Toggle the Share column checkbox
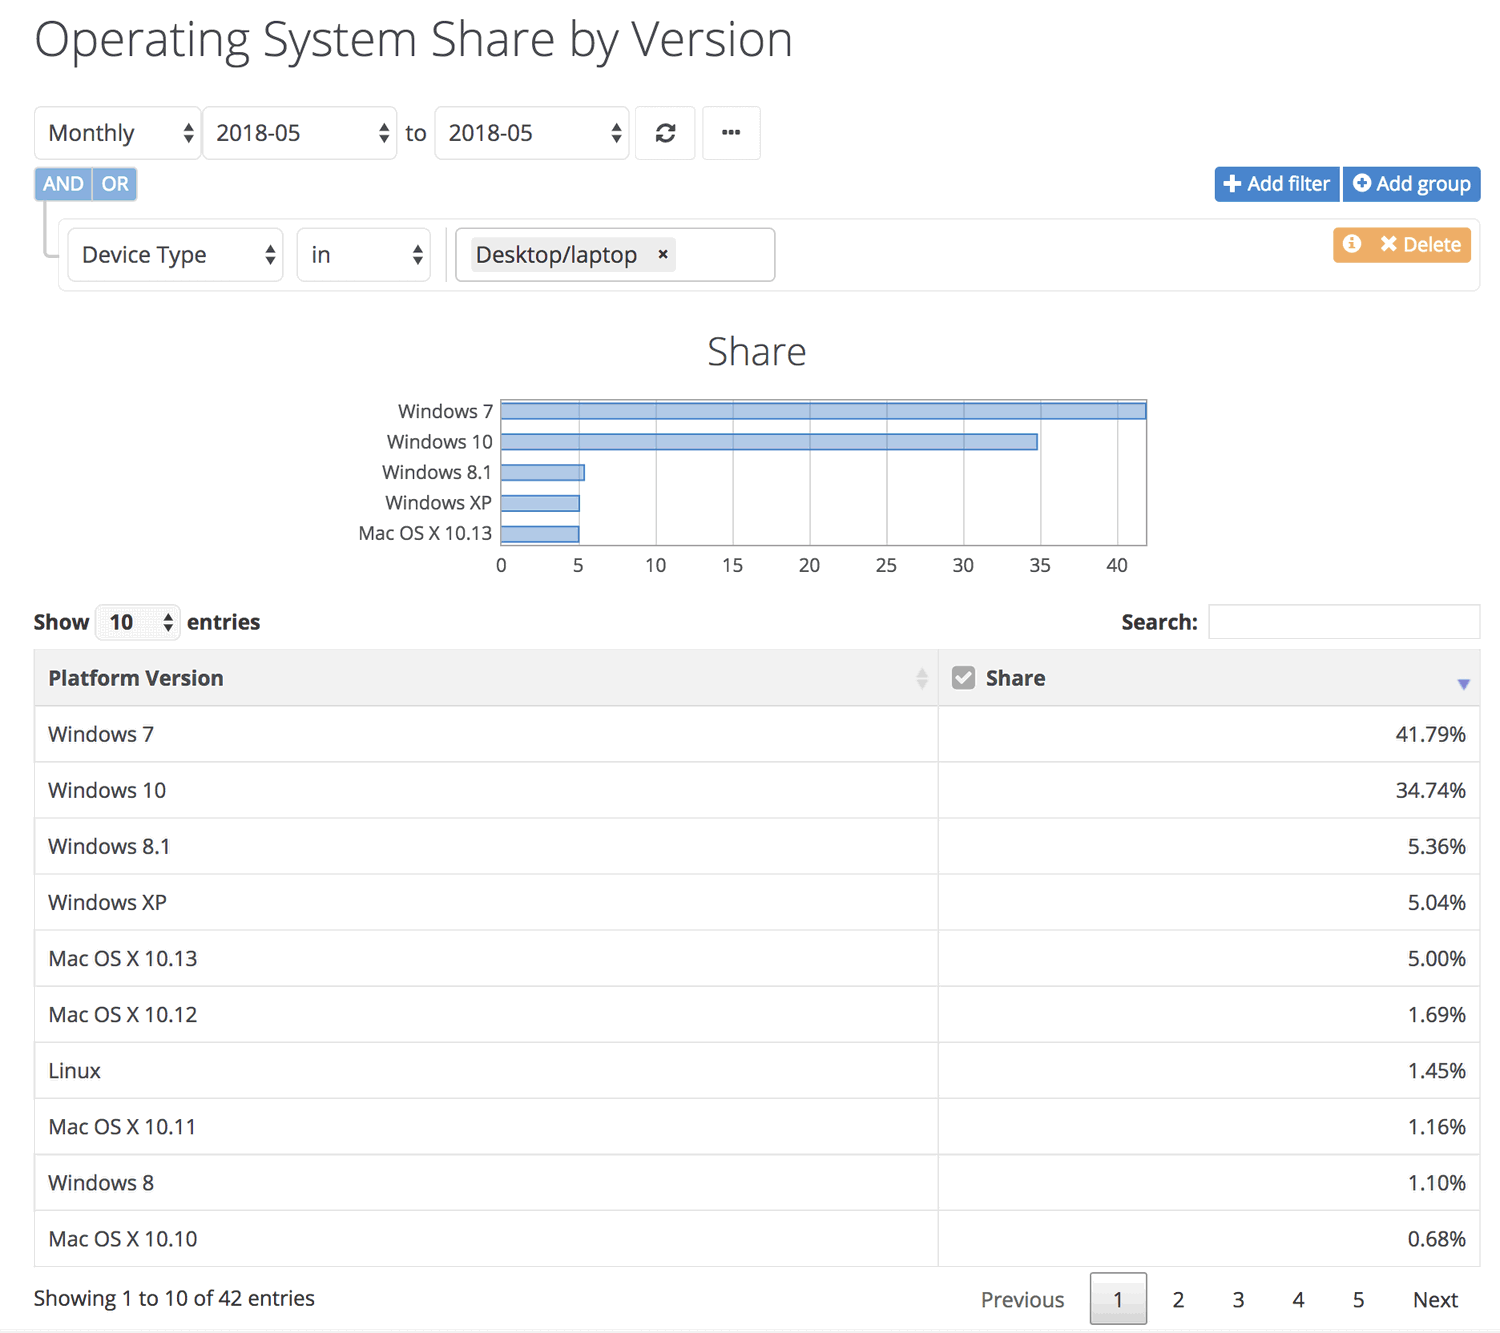 [963, 678]
